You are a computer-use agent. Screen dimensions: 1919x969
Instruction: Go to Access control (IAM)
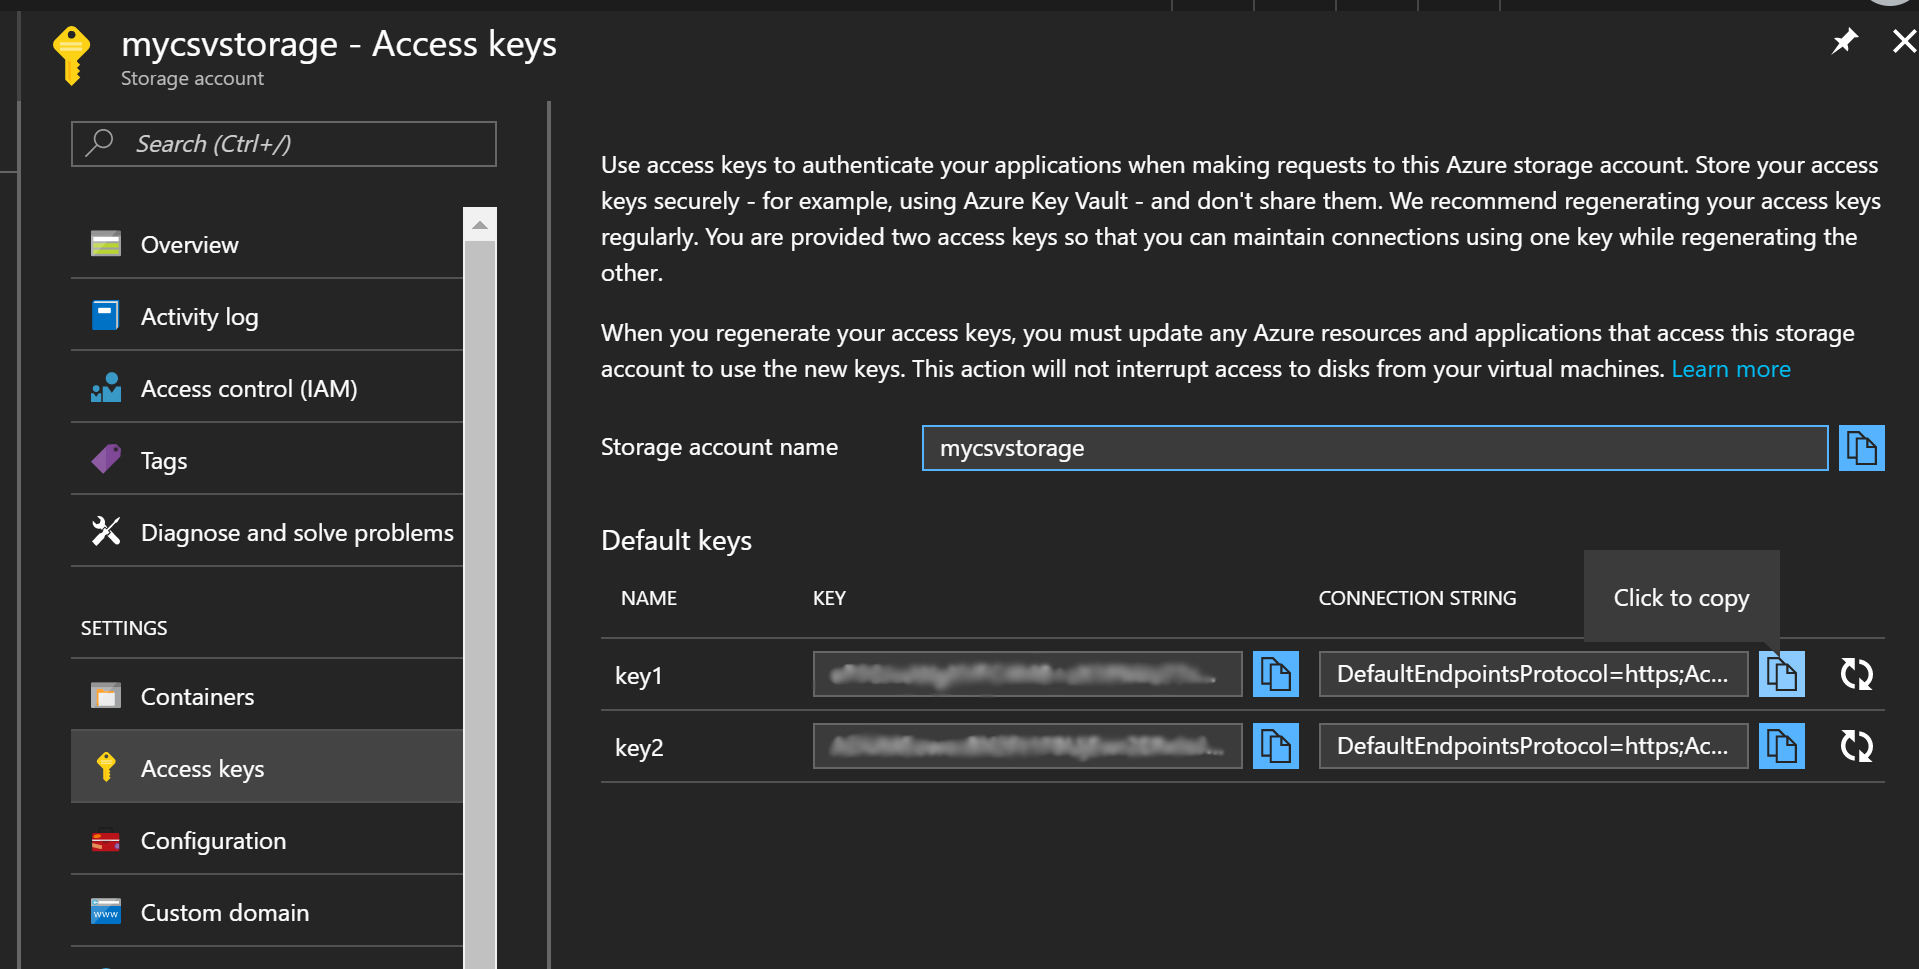[267, 388]
